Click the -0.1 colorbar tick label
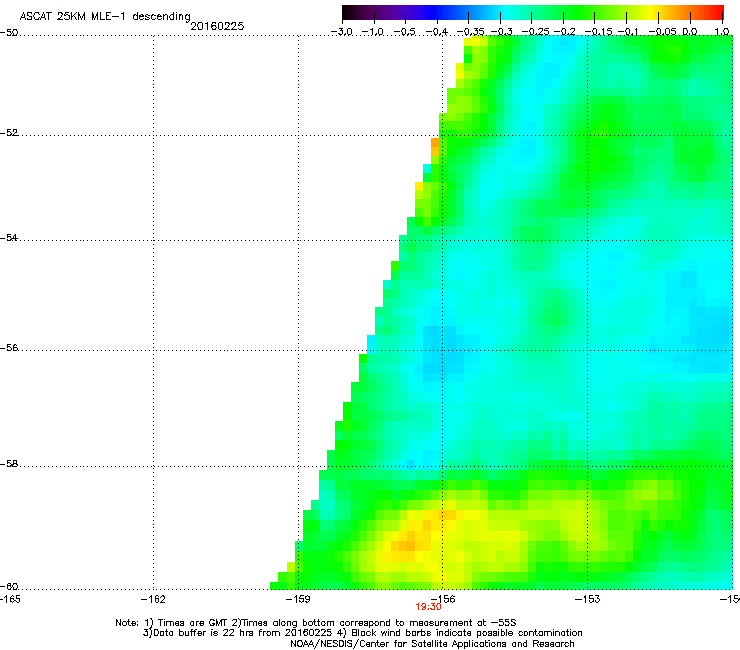 point(628,32)
